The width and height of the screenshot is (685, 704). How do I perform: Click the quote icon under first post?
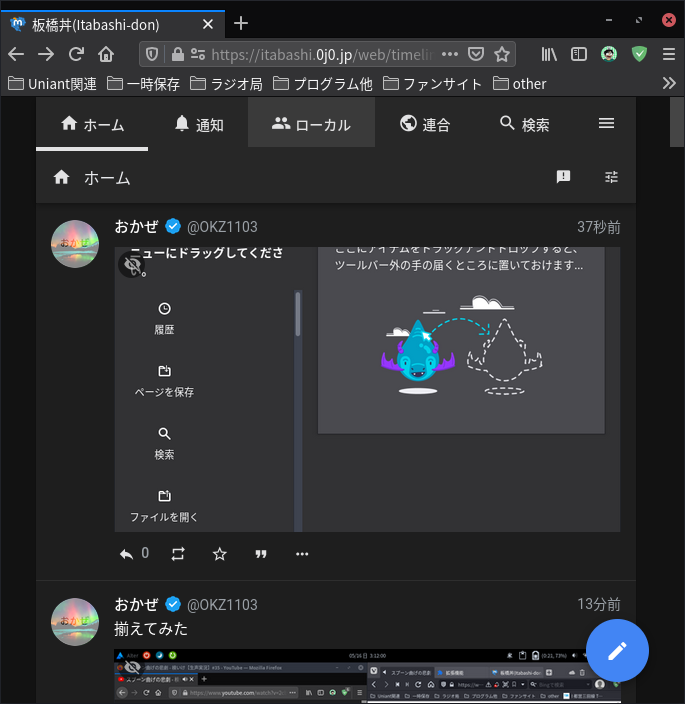pyautogui.click(x=261, y=553)
